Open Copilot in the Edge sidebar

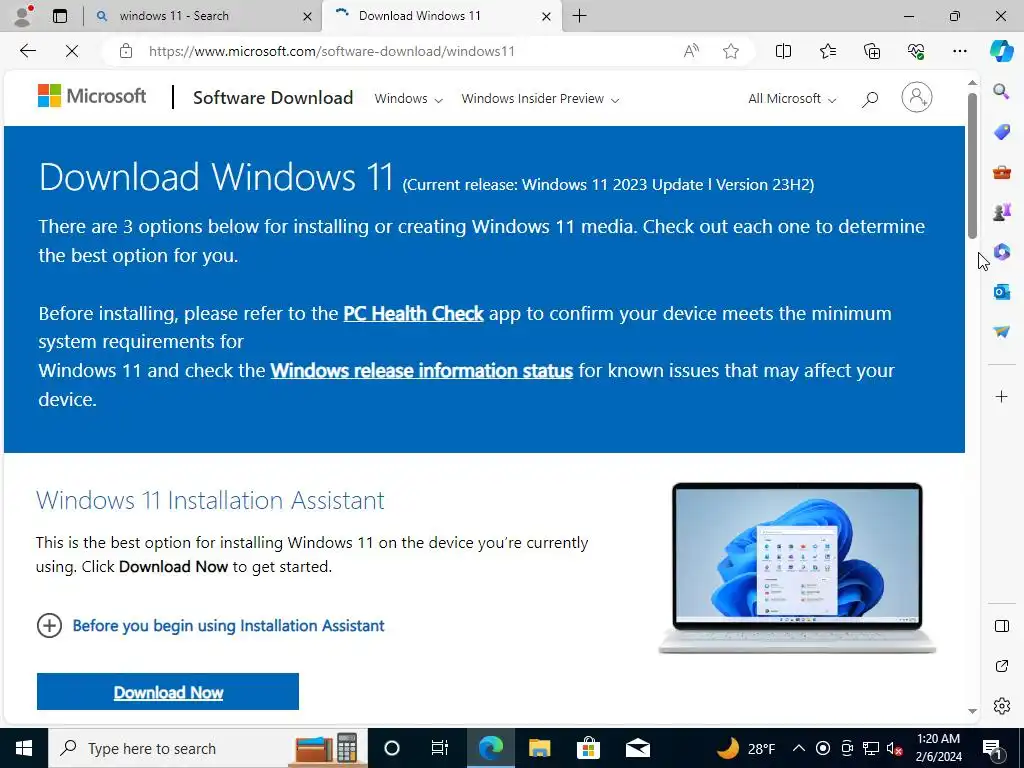(1001, 51)
